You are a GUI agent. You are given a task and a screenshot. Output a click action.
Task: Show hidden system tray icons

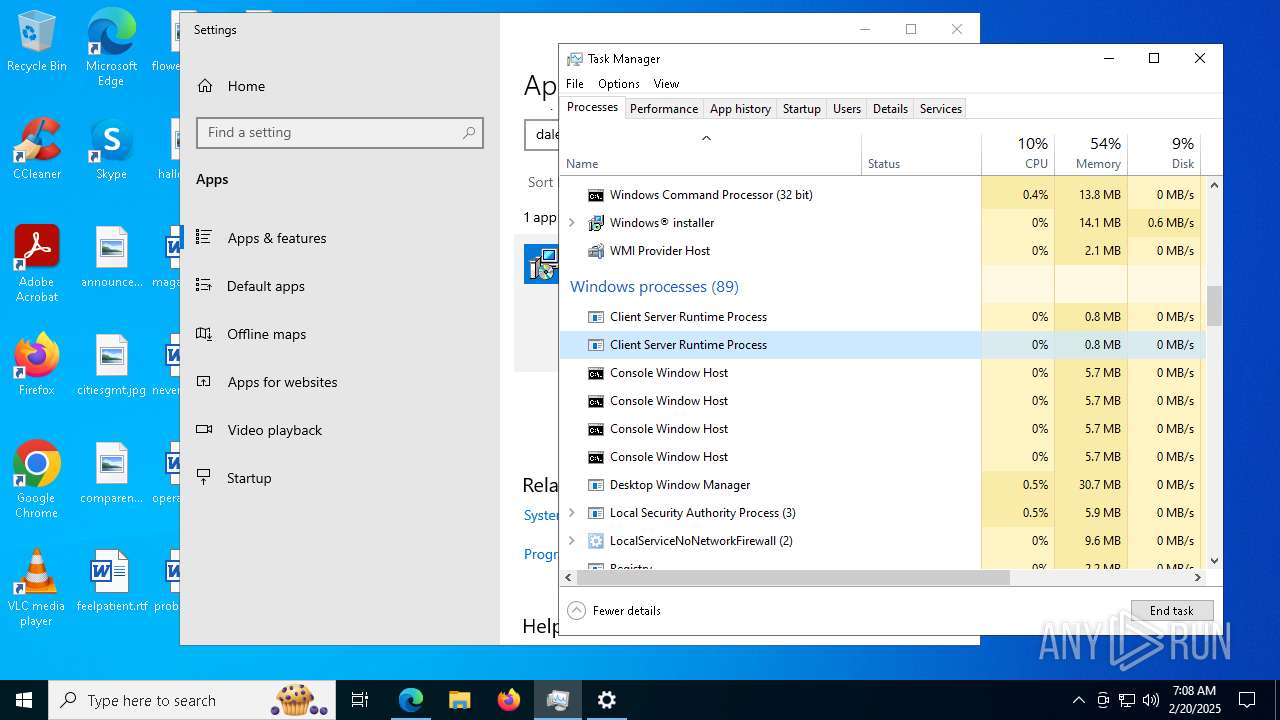coord(1078,700)
